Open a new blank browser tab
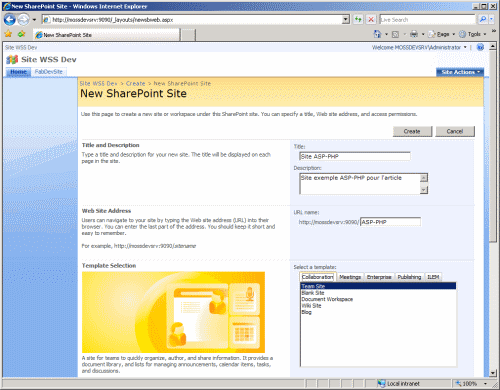 188,35
